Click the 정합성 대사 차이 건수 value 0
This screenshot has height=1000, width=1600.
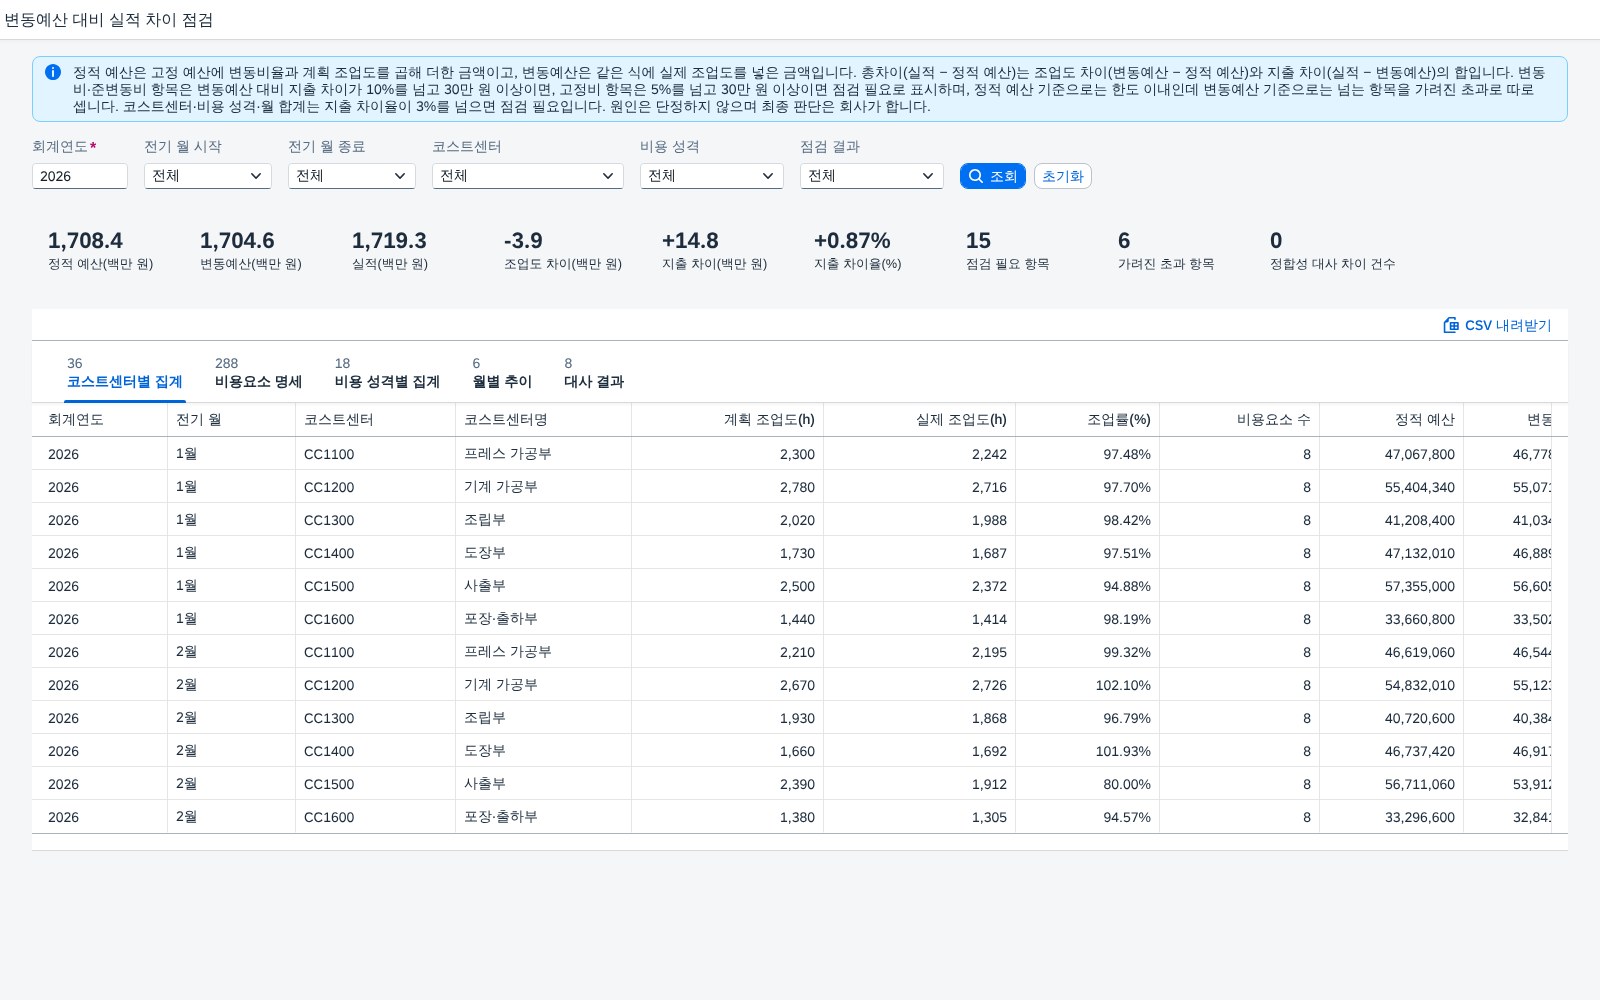pos(1276,241)
